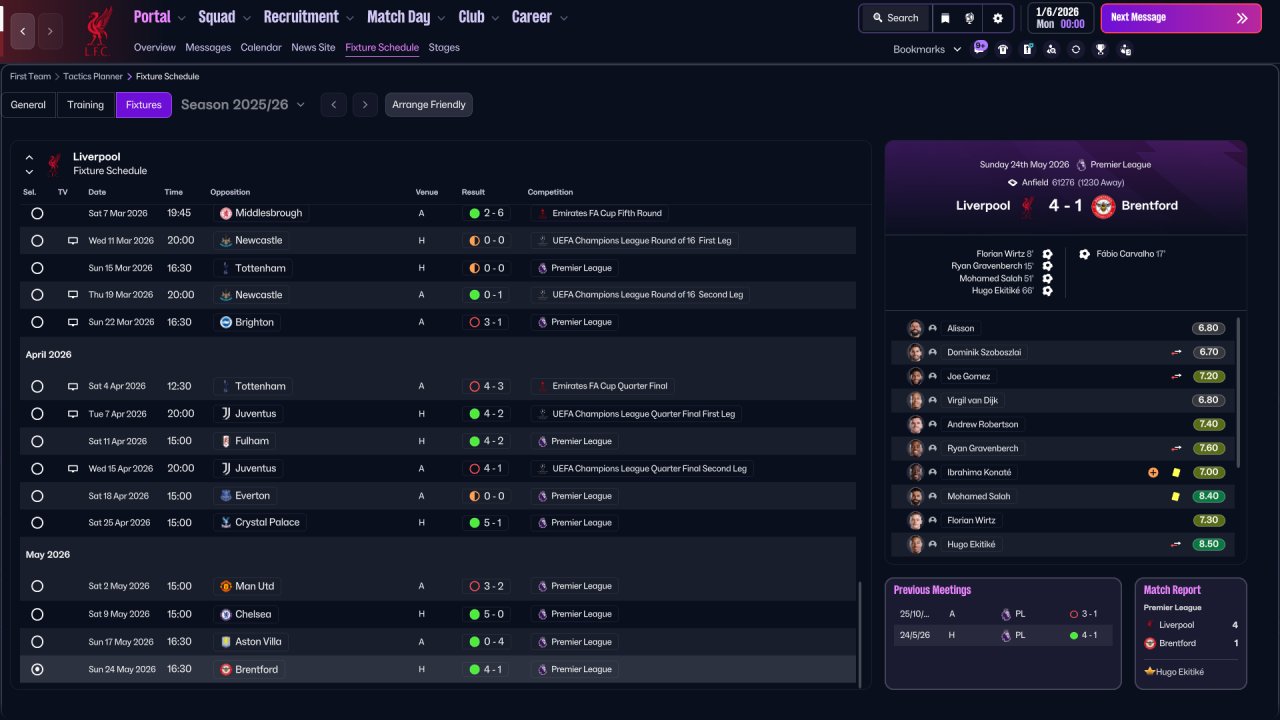
Task: Click the Juventus crest in 7 Apr row
Action: [x=226, y=414]
